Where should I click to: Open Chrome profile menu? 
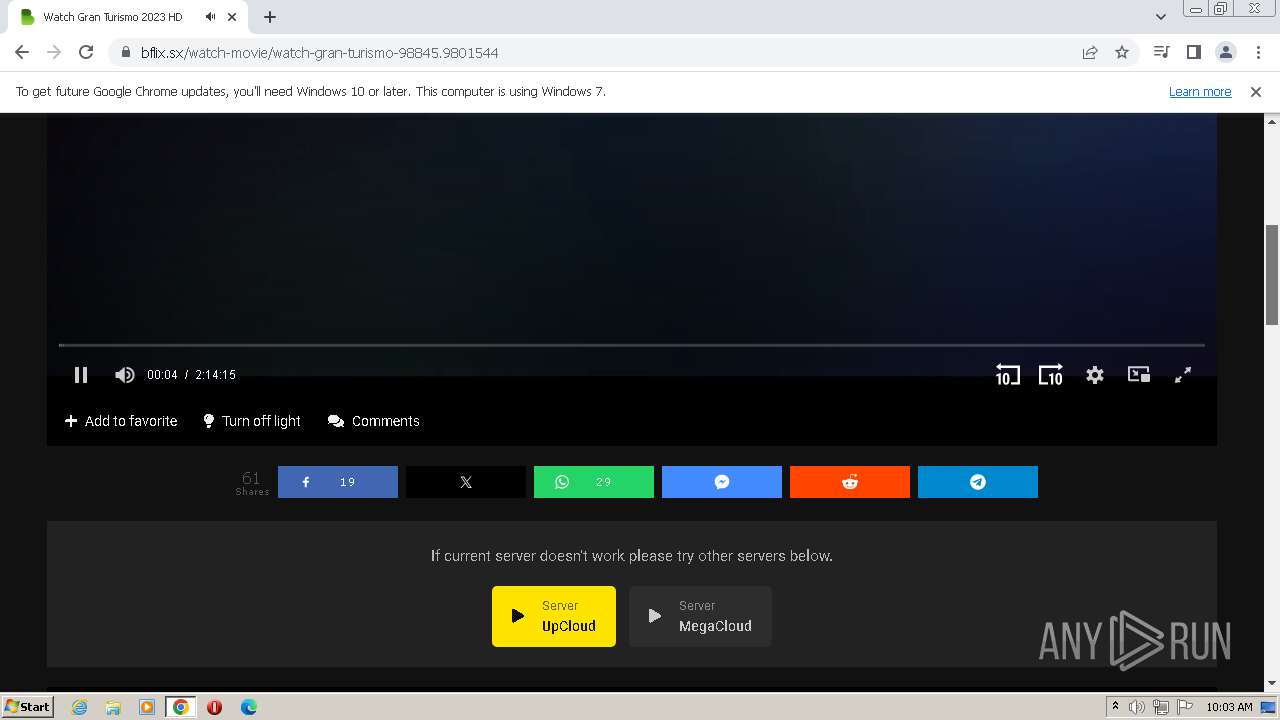point(1226,52)
